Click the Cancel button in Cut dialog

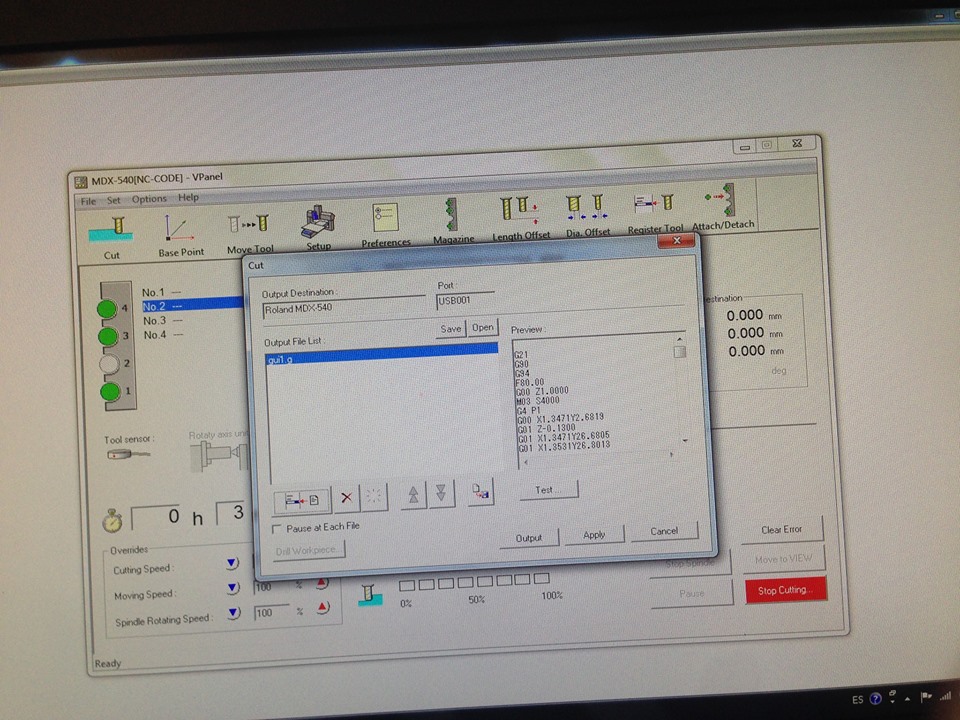tap(664, 531)
